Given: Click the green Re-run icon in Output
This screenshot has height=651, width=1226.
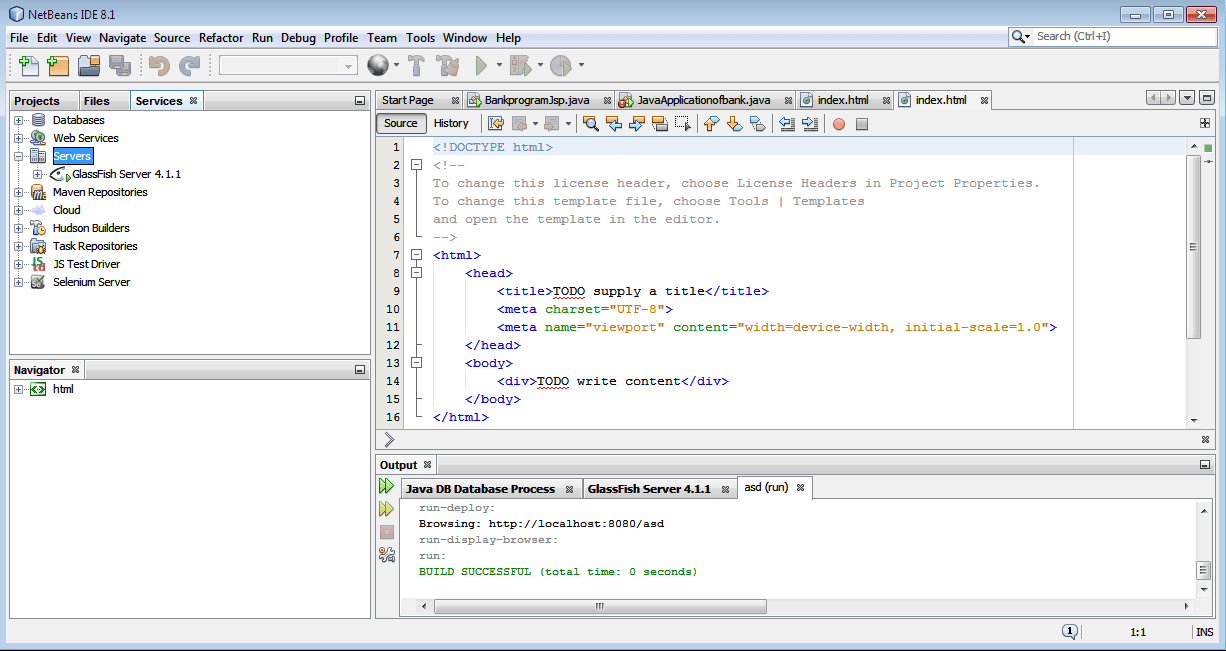Looking at the screenshot, I should (387, 487).
